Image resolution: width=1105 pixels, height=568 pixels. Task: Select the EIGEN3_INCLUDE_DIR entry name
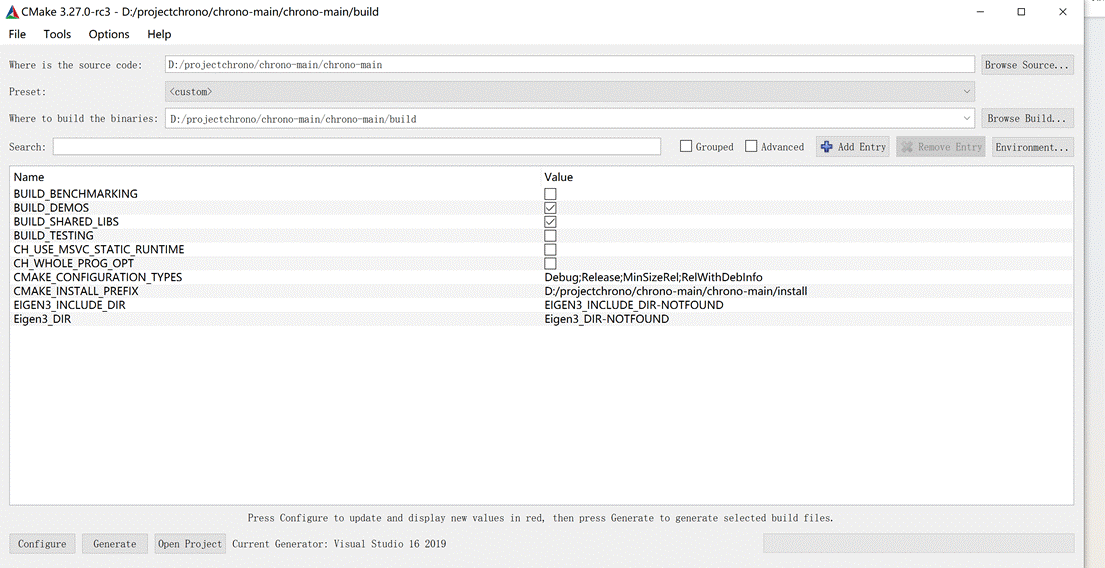[x=69, y=305]
